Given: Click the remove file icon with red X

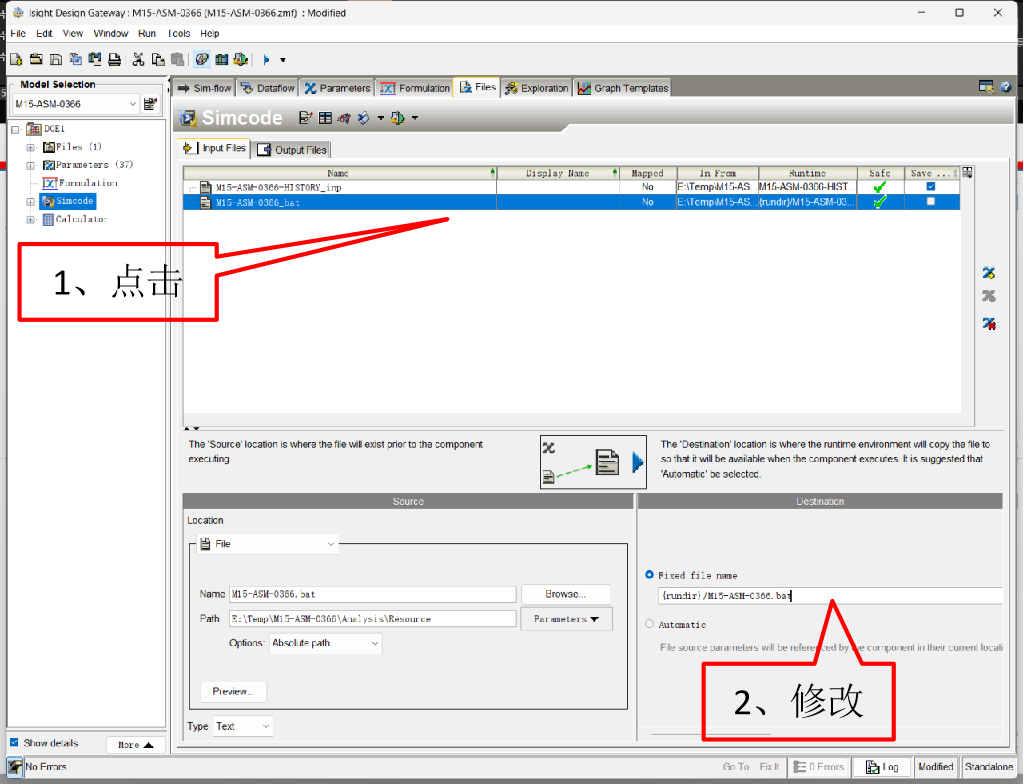Looking at the screenshot, I should [x=988, y=323].
